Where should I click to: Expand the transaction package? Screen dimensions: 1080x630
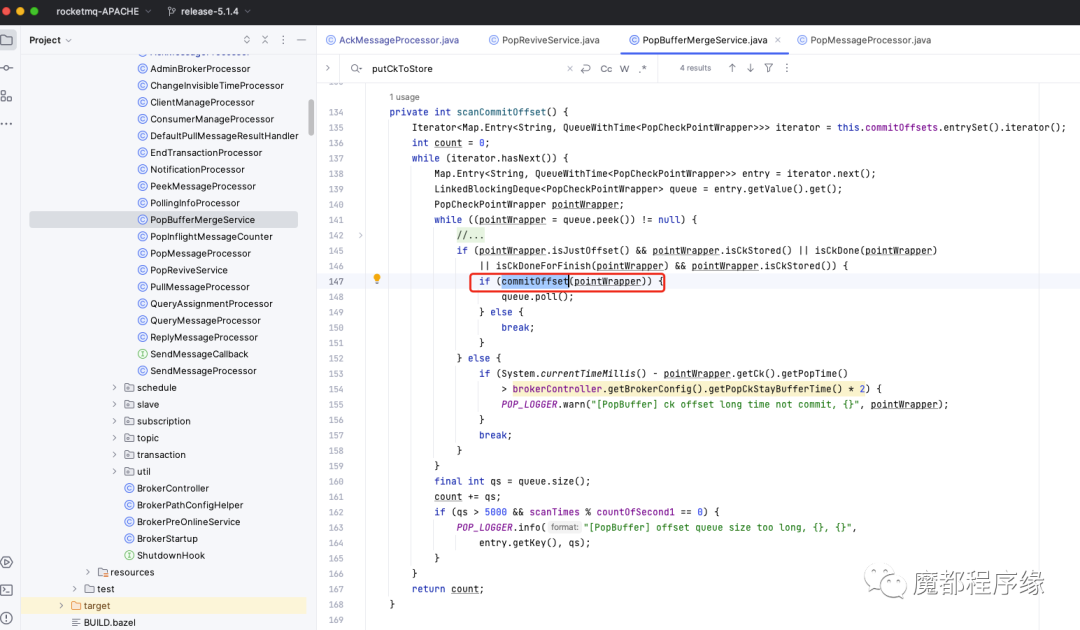coord(114,454)
